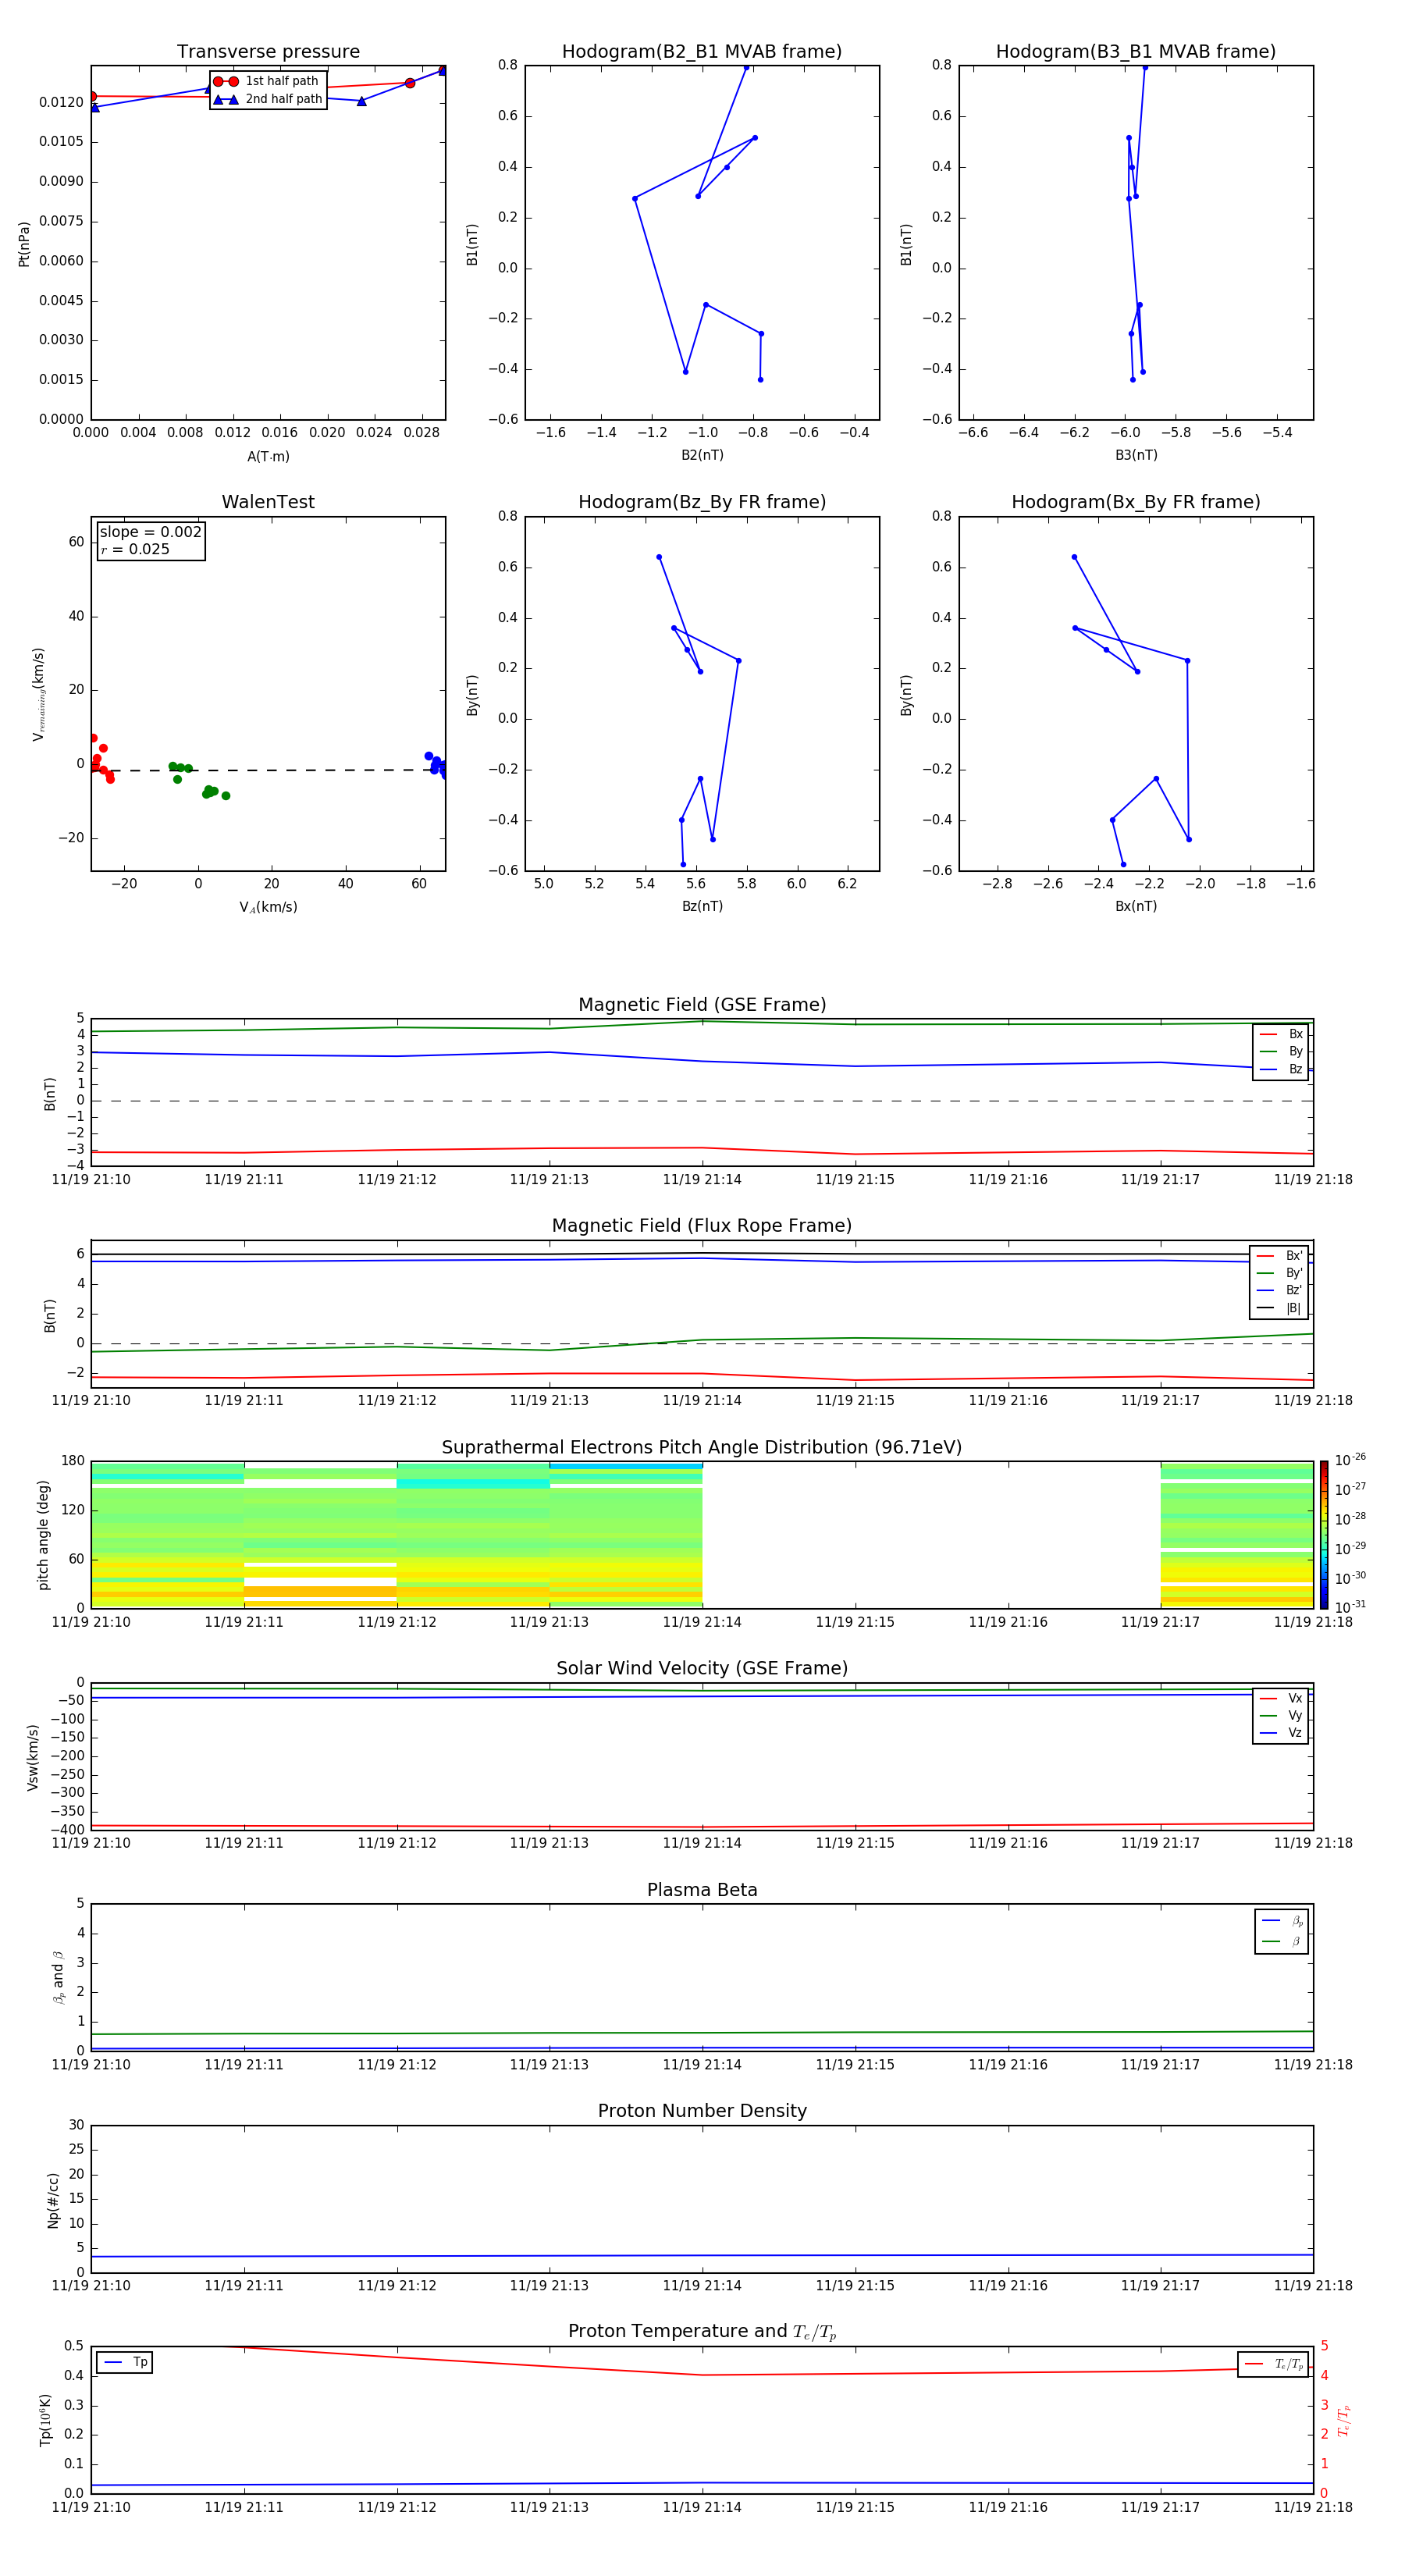This screenshot has width=1405, height=2576.
Task: Click the 'By' legend entry in GSE magnetic field
Action: tap(1281, 1052)
